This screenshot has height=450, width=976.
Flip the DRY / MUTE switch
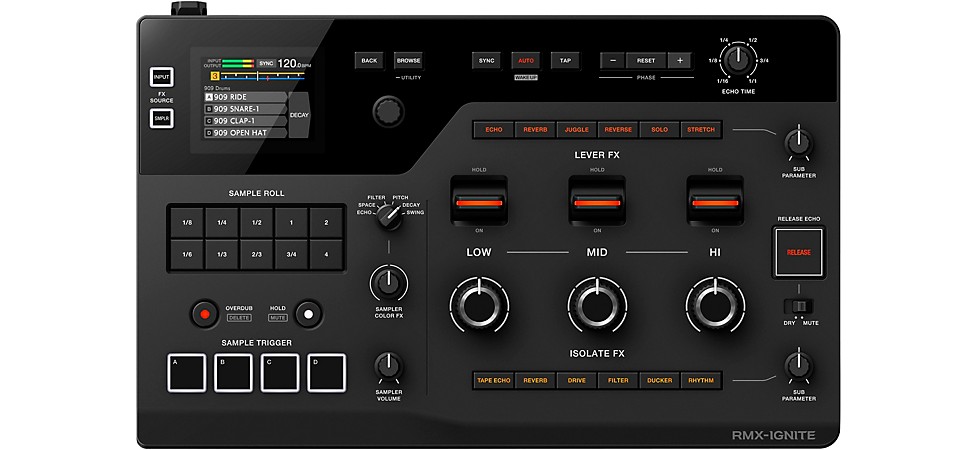[799, 306]
